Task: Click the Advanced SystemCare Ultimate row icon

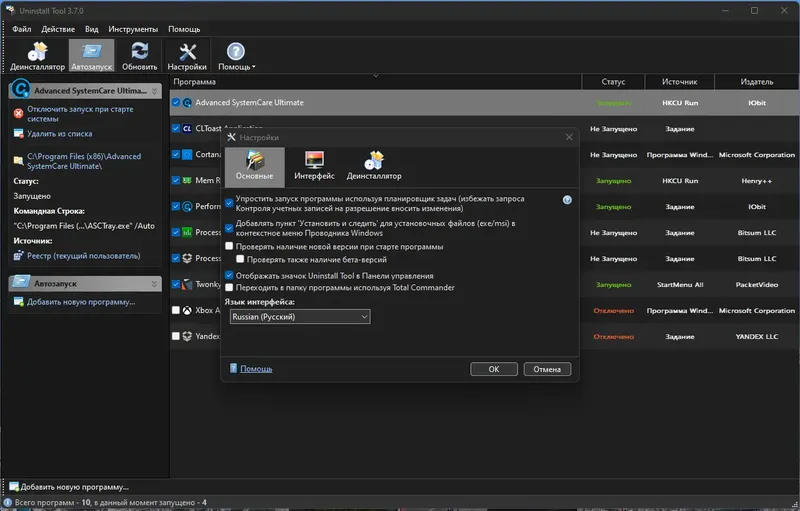Action: 187,103
